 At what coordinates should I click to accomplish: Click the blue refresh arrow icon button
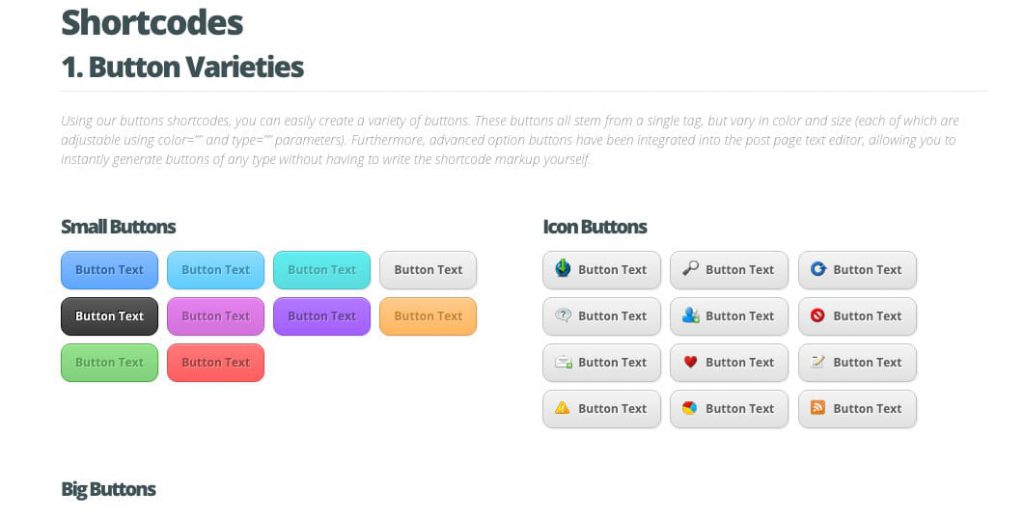tap(857, 270)
